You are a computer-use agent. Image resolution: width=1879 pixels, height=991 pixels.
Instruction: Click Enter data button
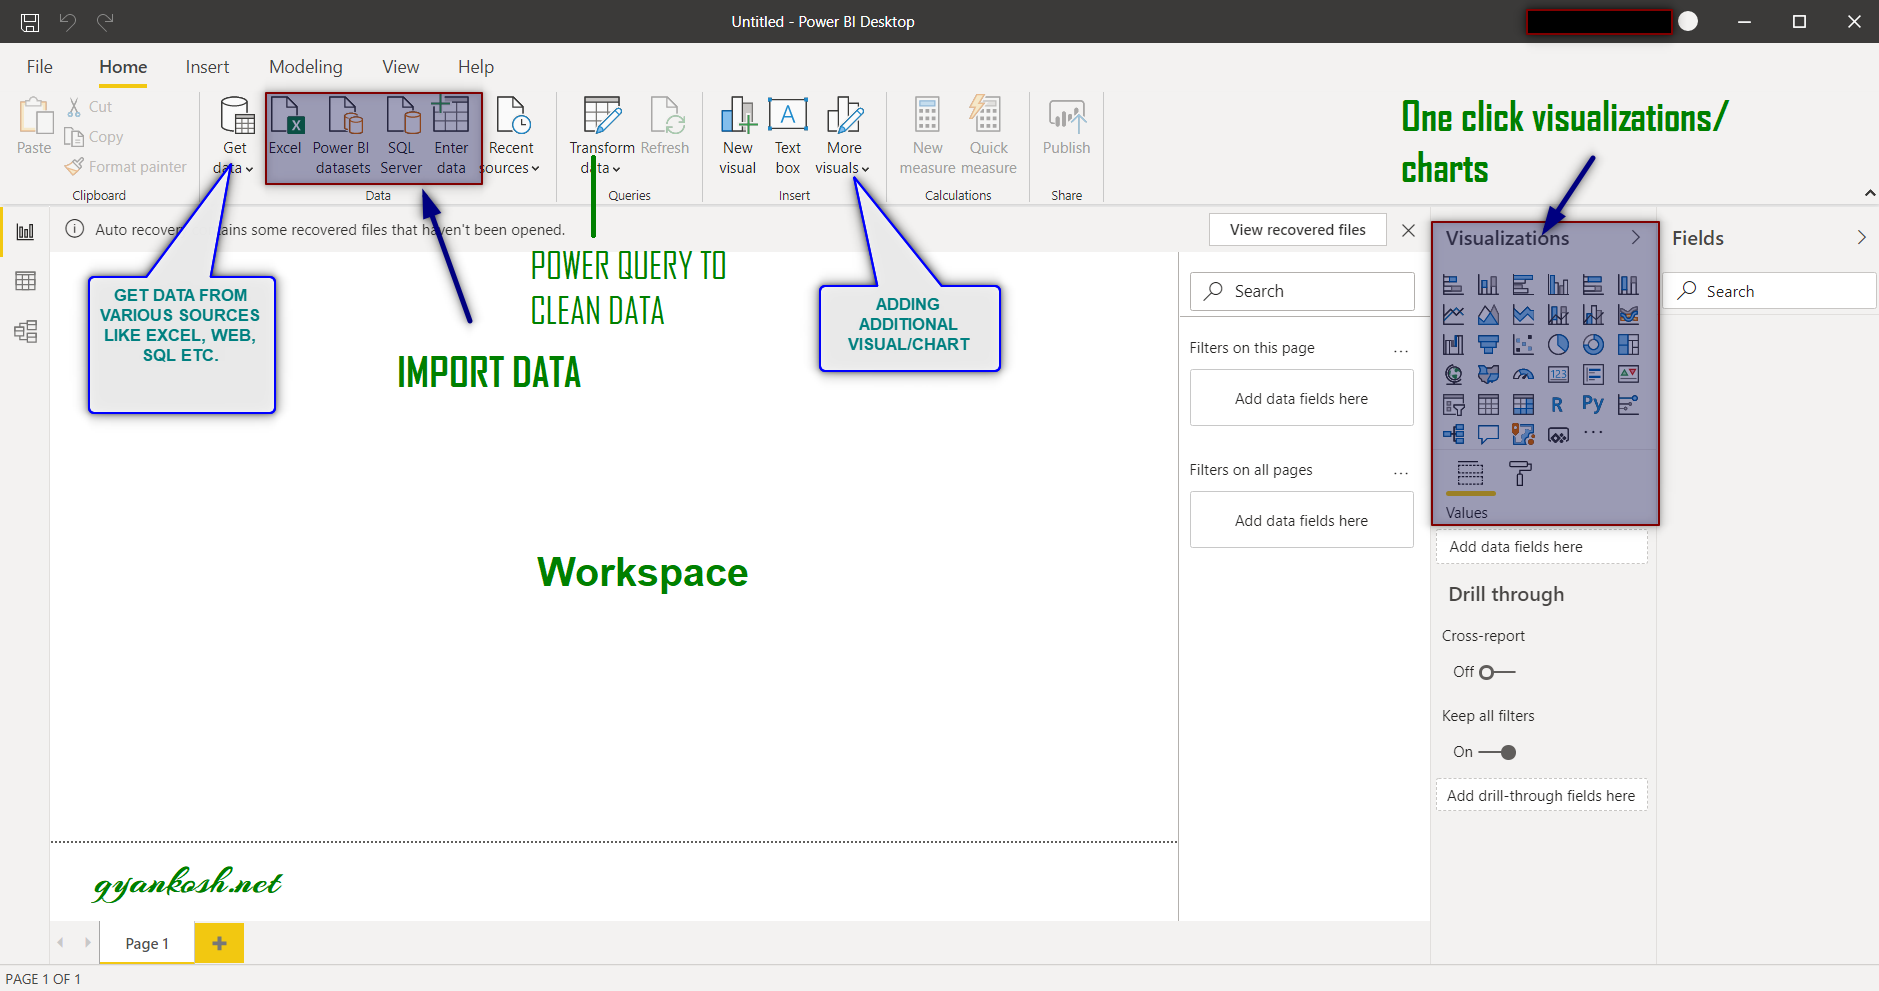point(451,137)
